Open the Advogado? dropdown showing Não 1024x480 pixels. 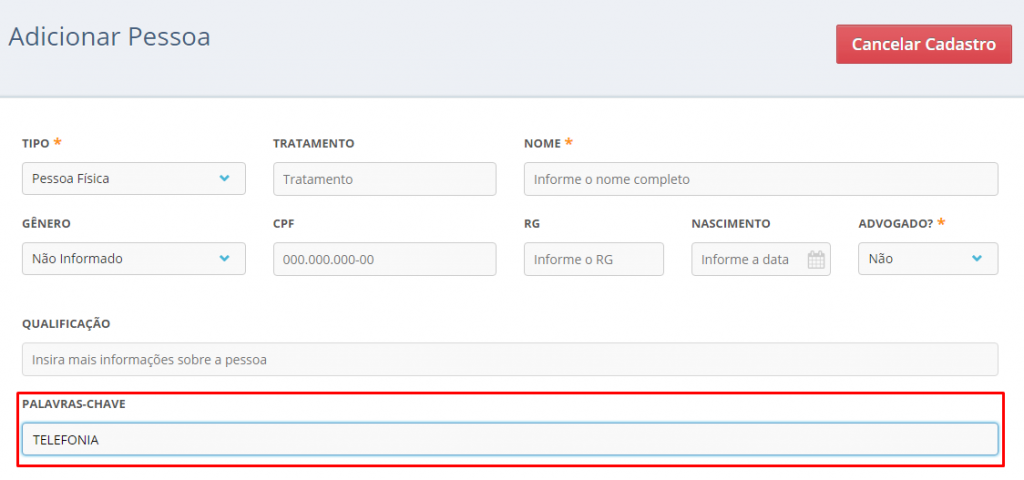[x=928, y=259]
